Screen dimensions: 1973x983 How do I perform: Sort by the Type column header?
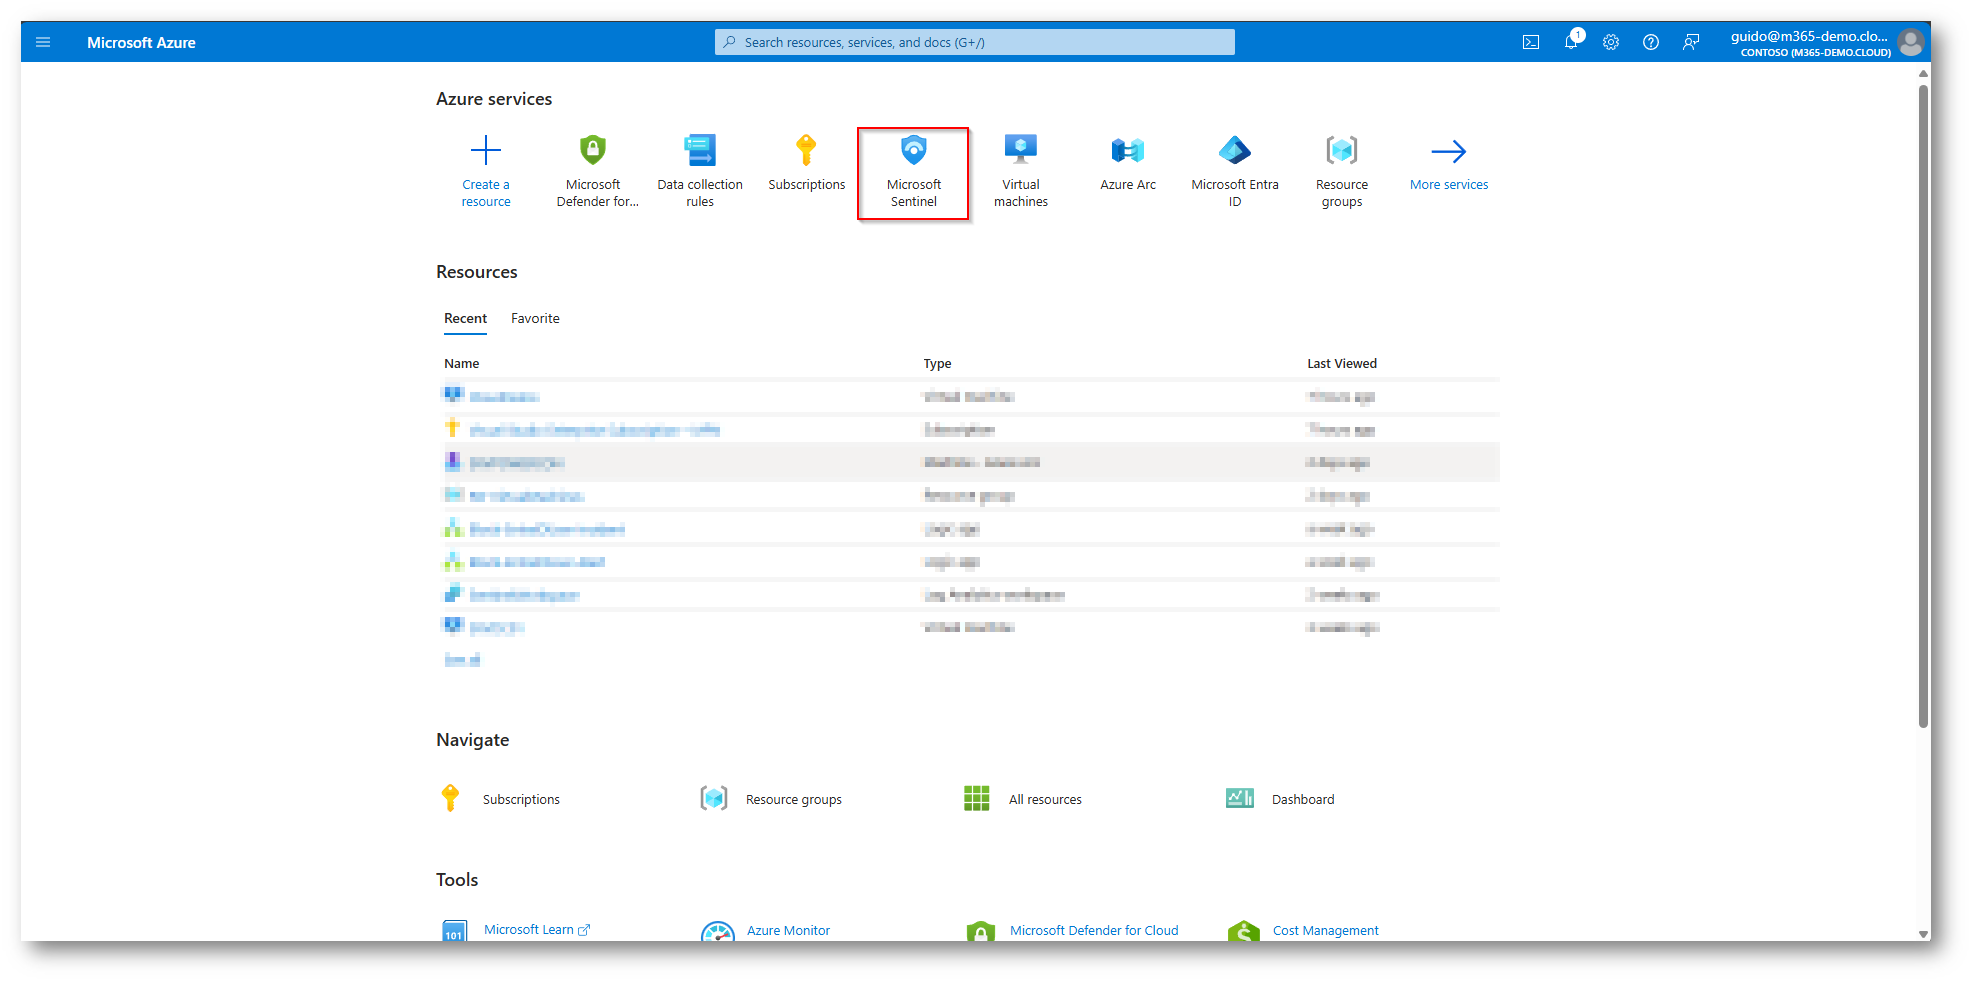tap(937, 363)
